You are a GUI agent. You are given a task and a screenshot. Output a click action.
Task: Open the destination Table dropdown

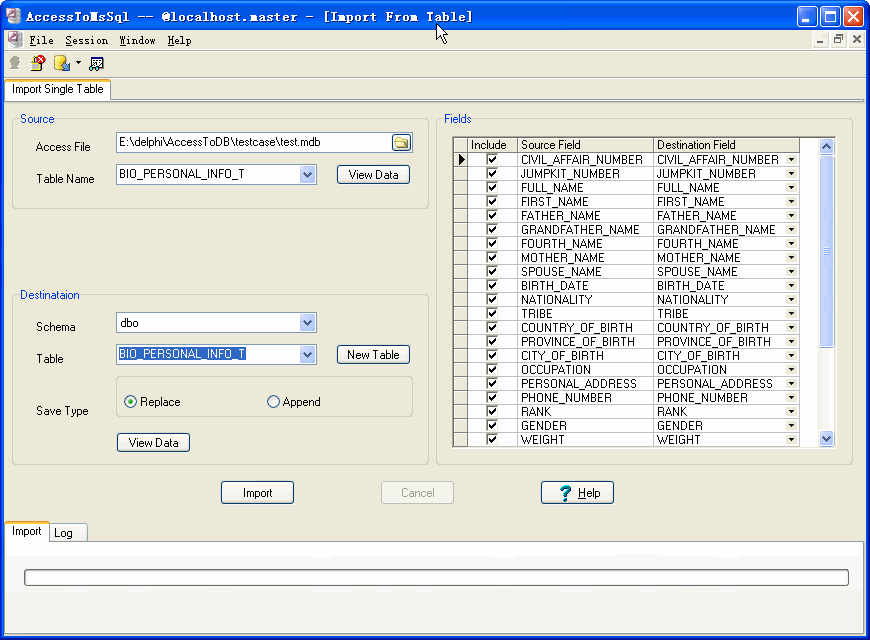click(x=307, y=354)
